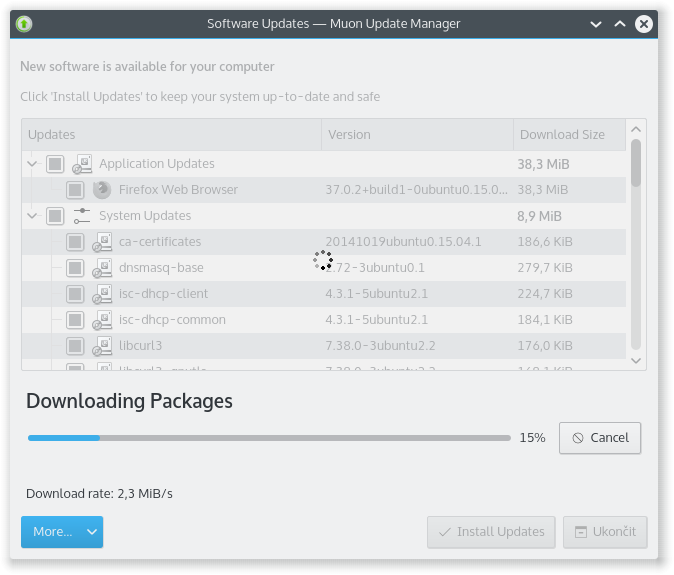The image size is (674, 575).
Task: Click the Application Updates label
Action: point(157,164)
